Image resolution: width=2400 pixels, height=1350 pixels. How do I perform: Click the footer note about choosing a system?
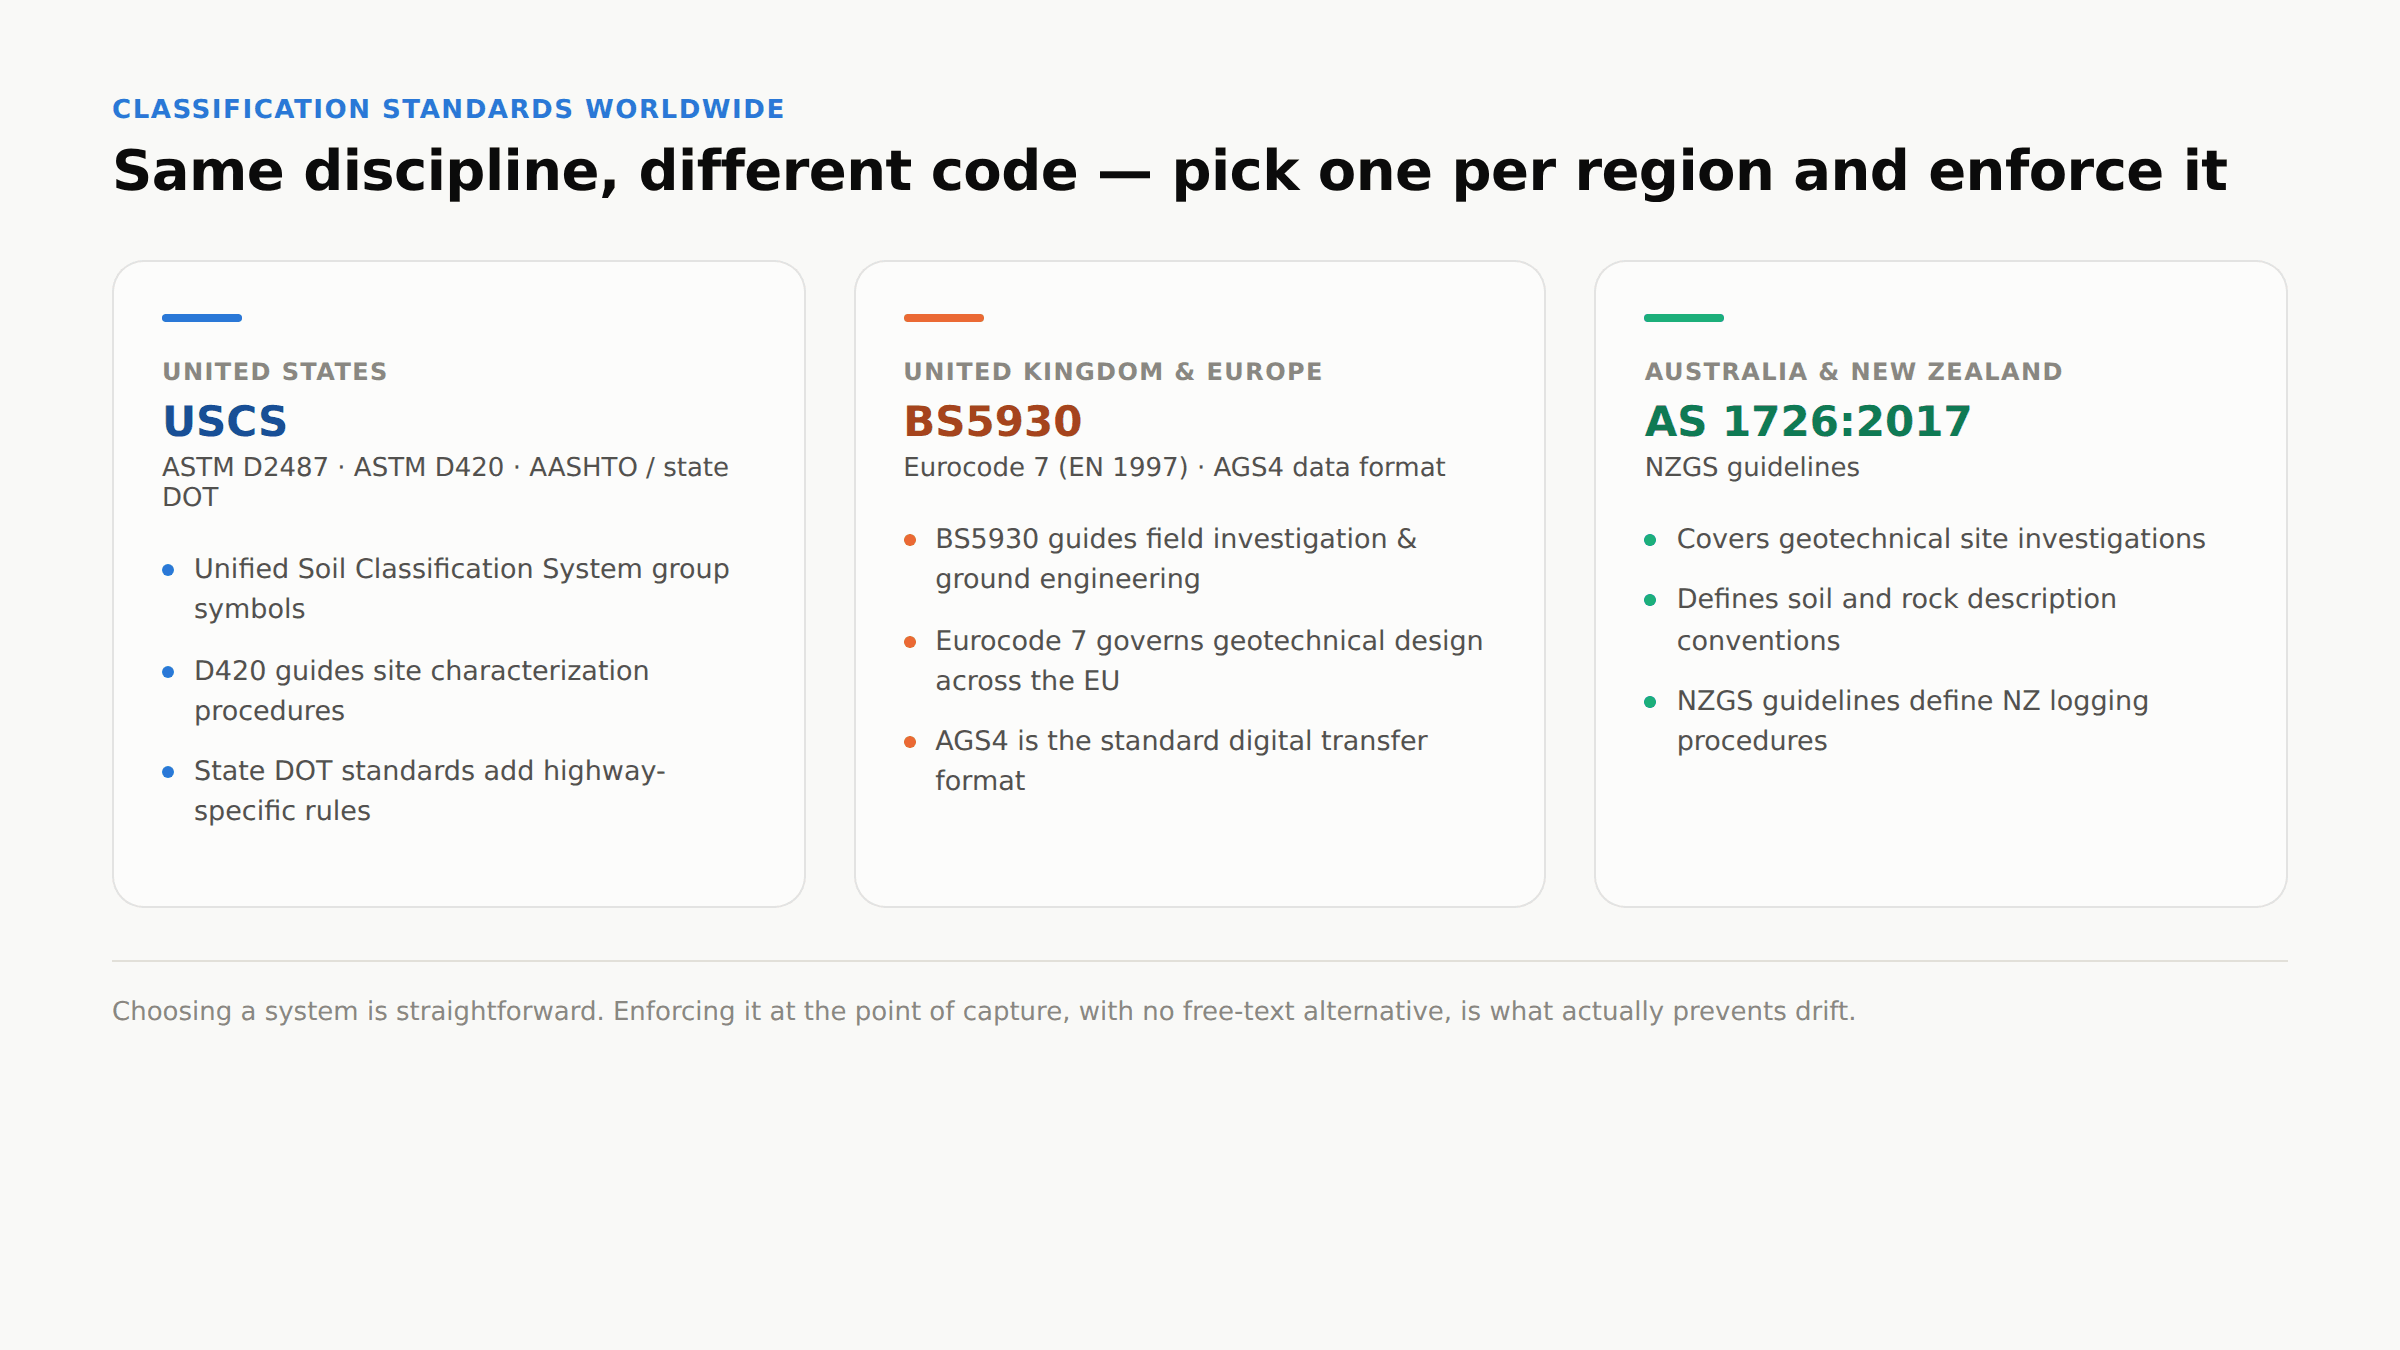point(983,1011)
